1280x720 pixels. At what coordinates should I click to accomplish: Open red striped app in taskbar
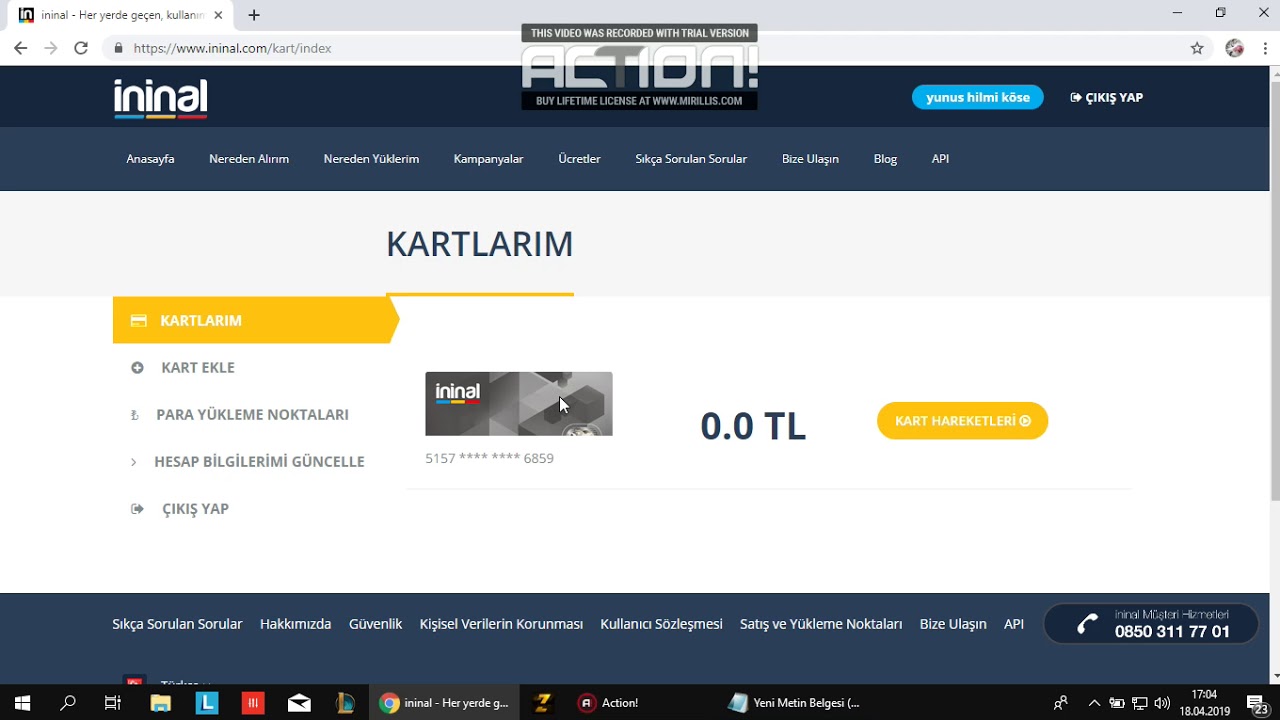pyautogui.click(x=253, y=703)
